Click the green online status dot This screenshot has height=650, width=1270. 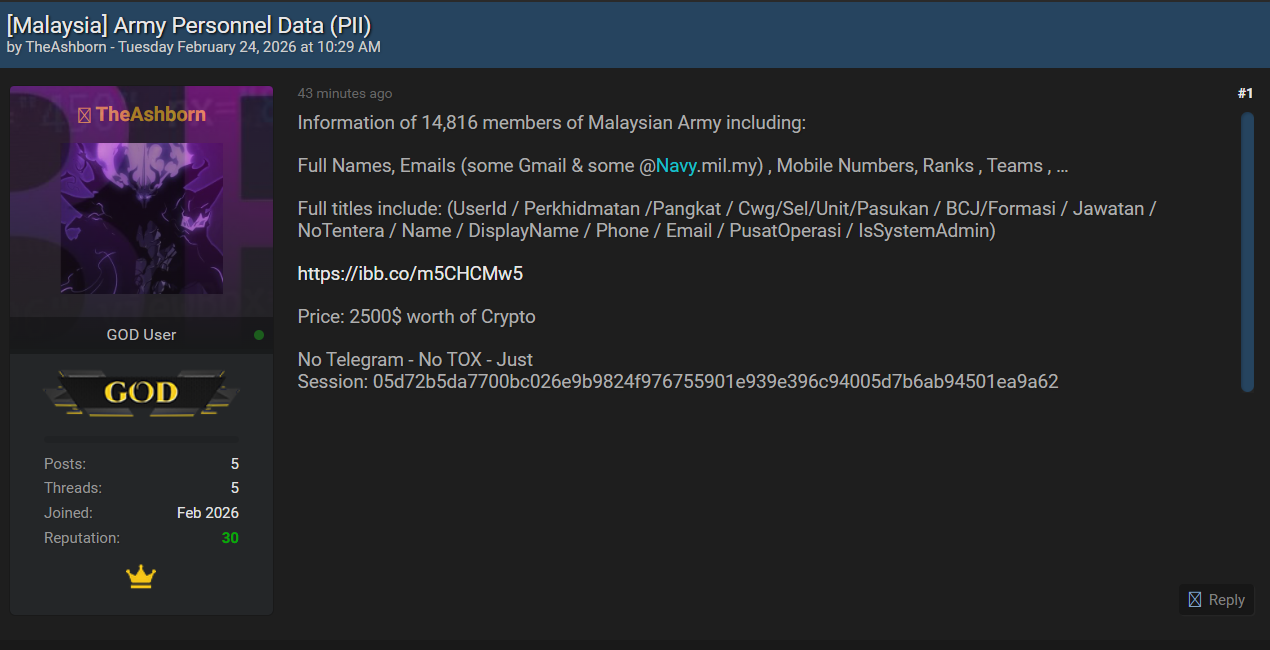coord(259,335)
